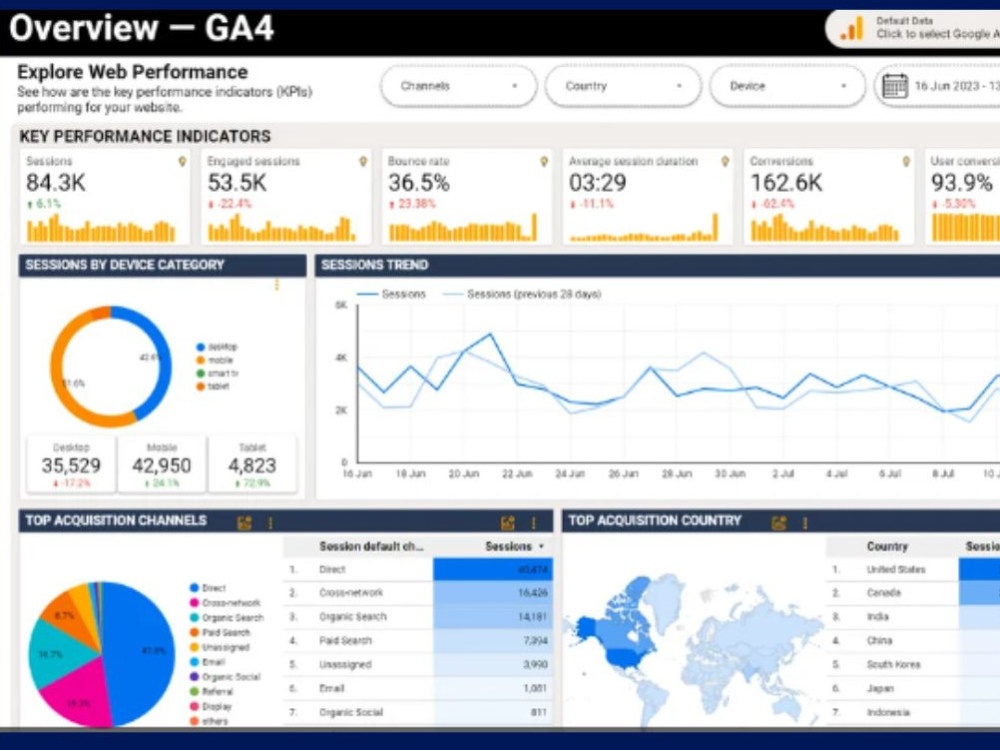Click the Default Data selector button
The width and height of the screenshot is (1000, 750).
click(913, 28)
